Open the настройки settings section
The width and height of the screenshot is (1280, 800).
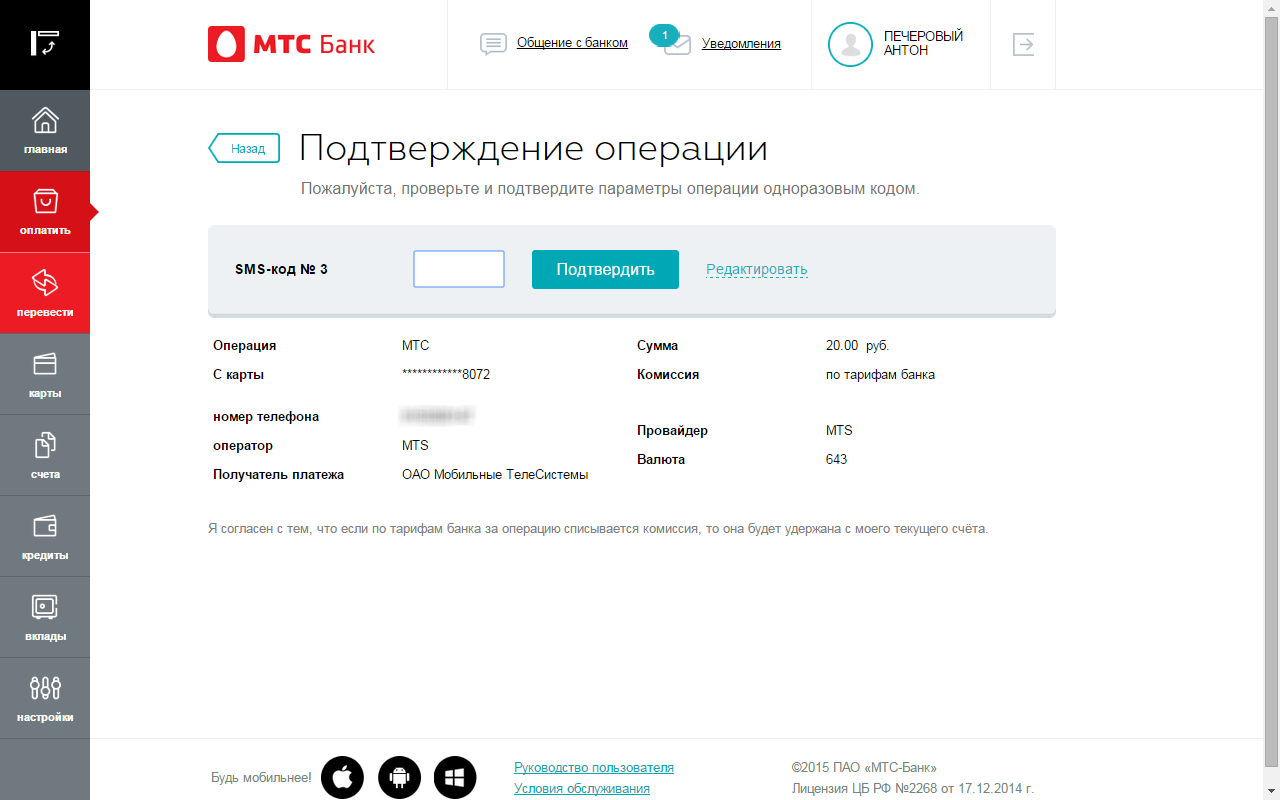point(45,698)
